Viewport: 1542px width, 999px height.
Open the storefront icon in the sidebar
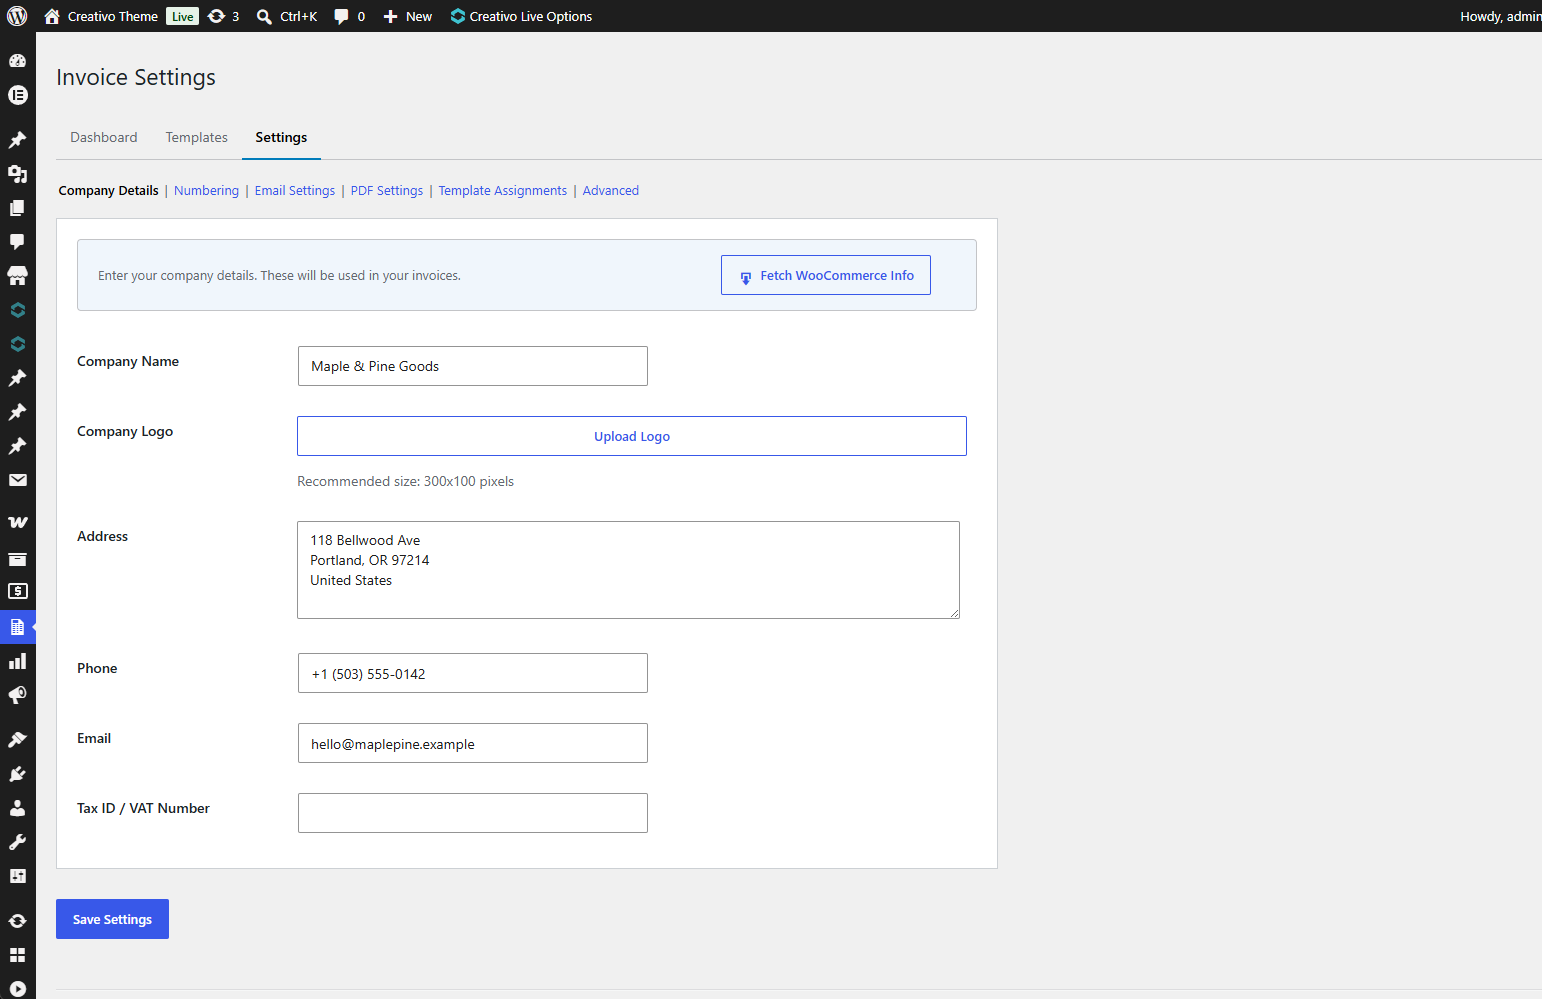coord(17,276)
